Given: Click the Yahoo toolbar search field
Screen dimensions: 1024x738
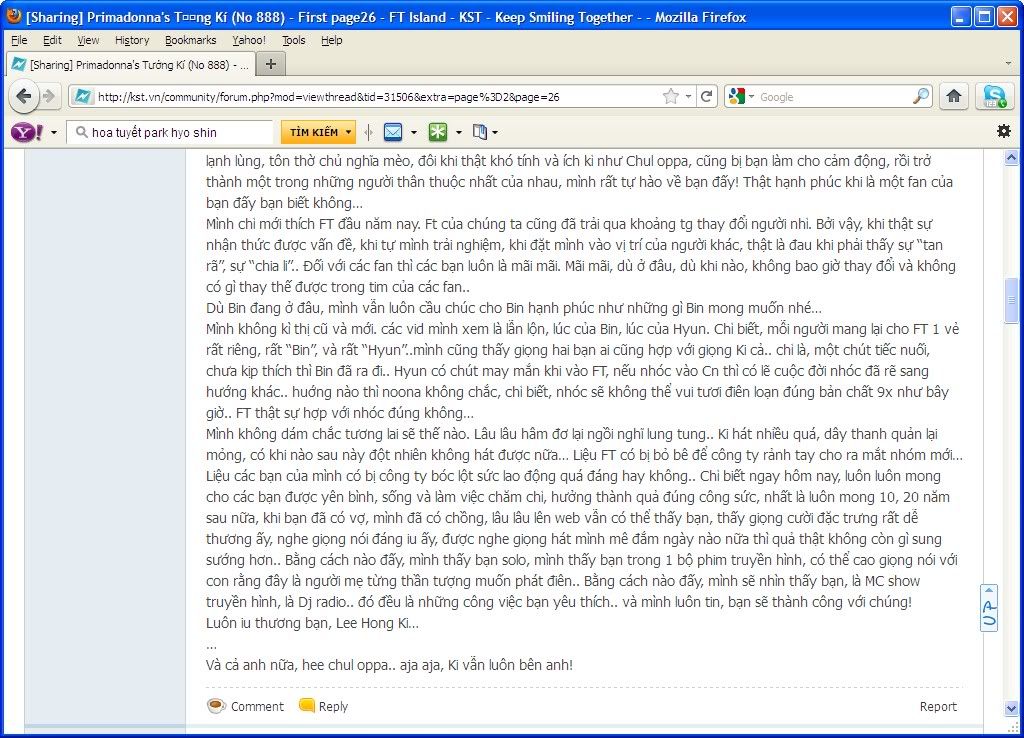Looking at the screenshot, I should [171, 133].
